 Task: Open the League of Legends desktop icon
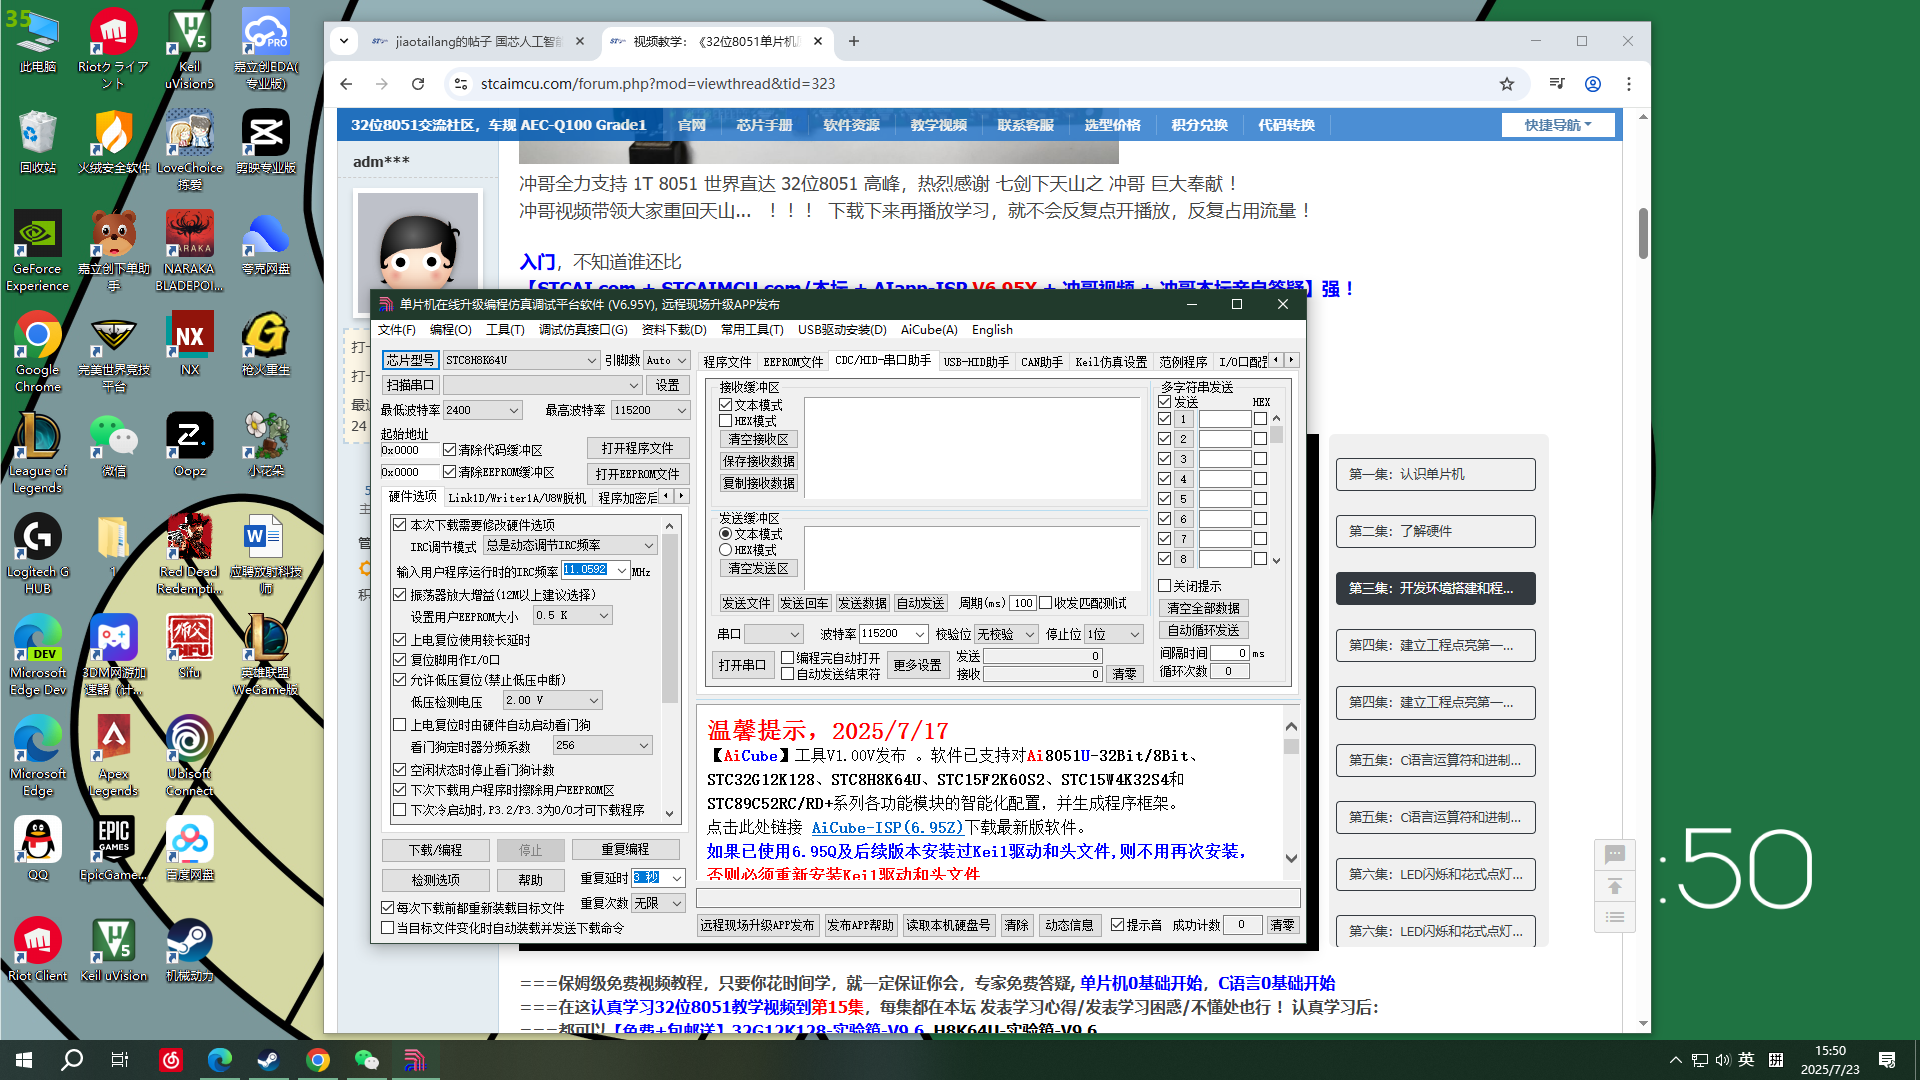pos(38,453)
